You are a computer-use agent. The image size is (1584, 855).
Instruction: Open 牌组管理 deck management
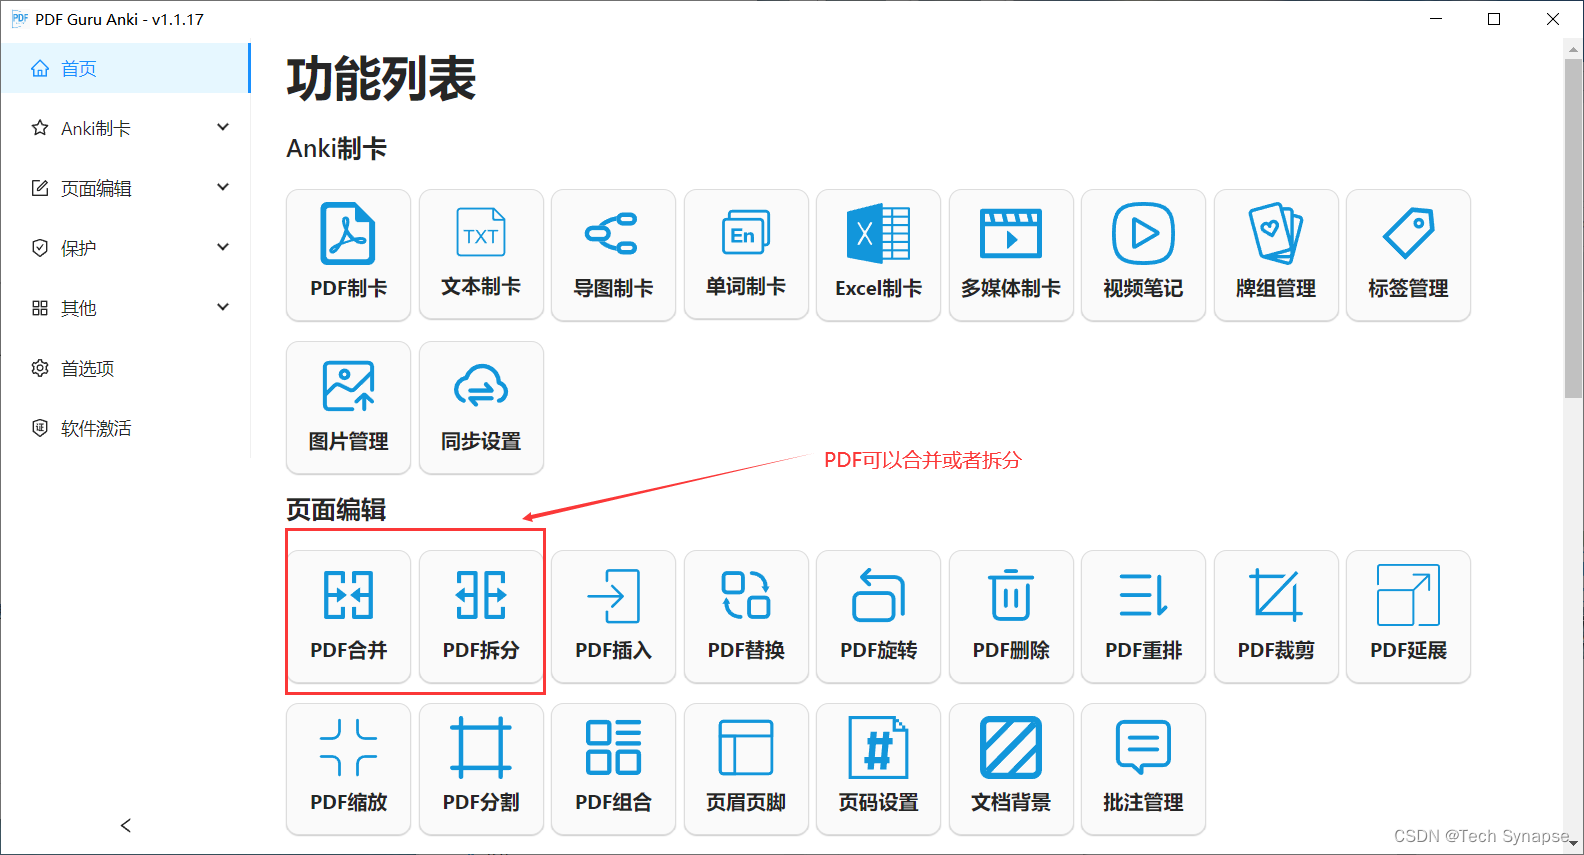[1276, 255]
